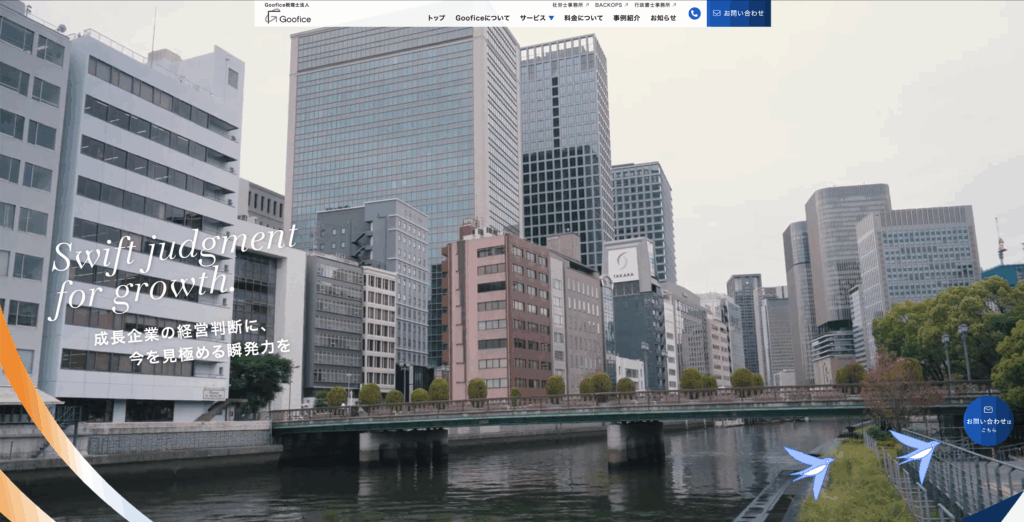Click the external link arrow beside BACKOPS
This screenshot has height=522, width=1024.
[x=626, y=4]
